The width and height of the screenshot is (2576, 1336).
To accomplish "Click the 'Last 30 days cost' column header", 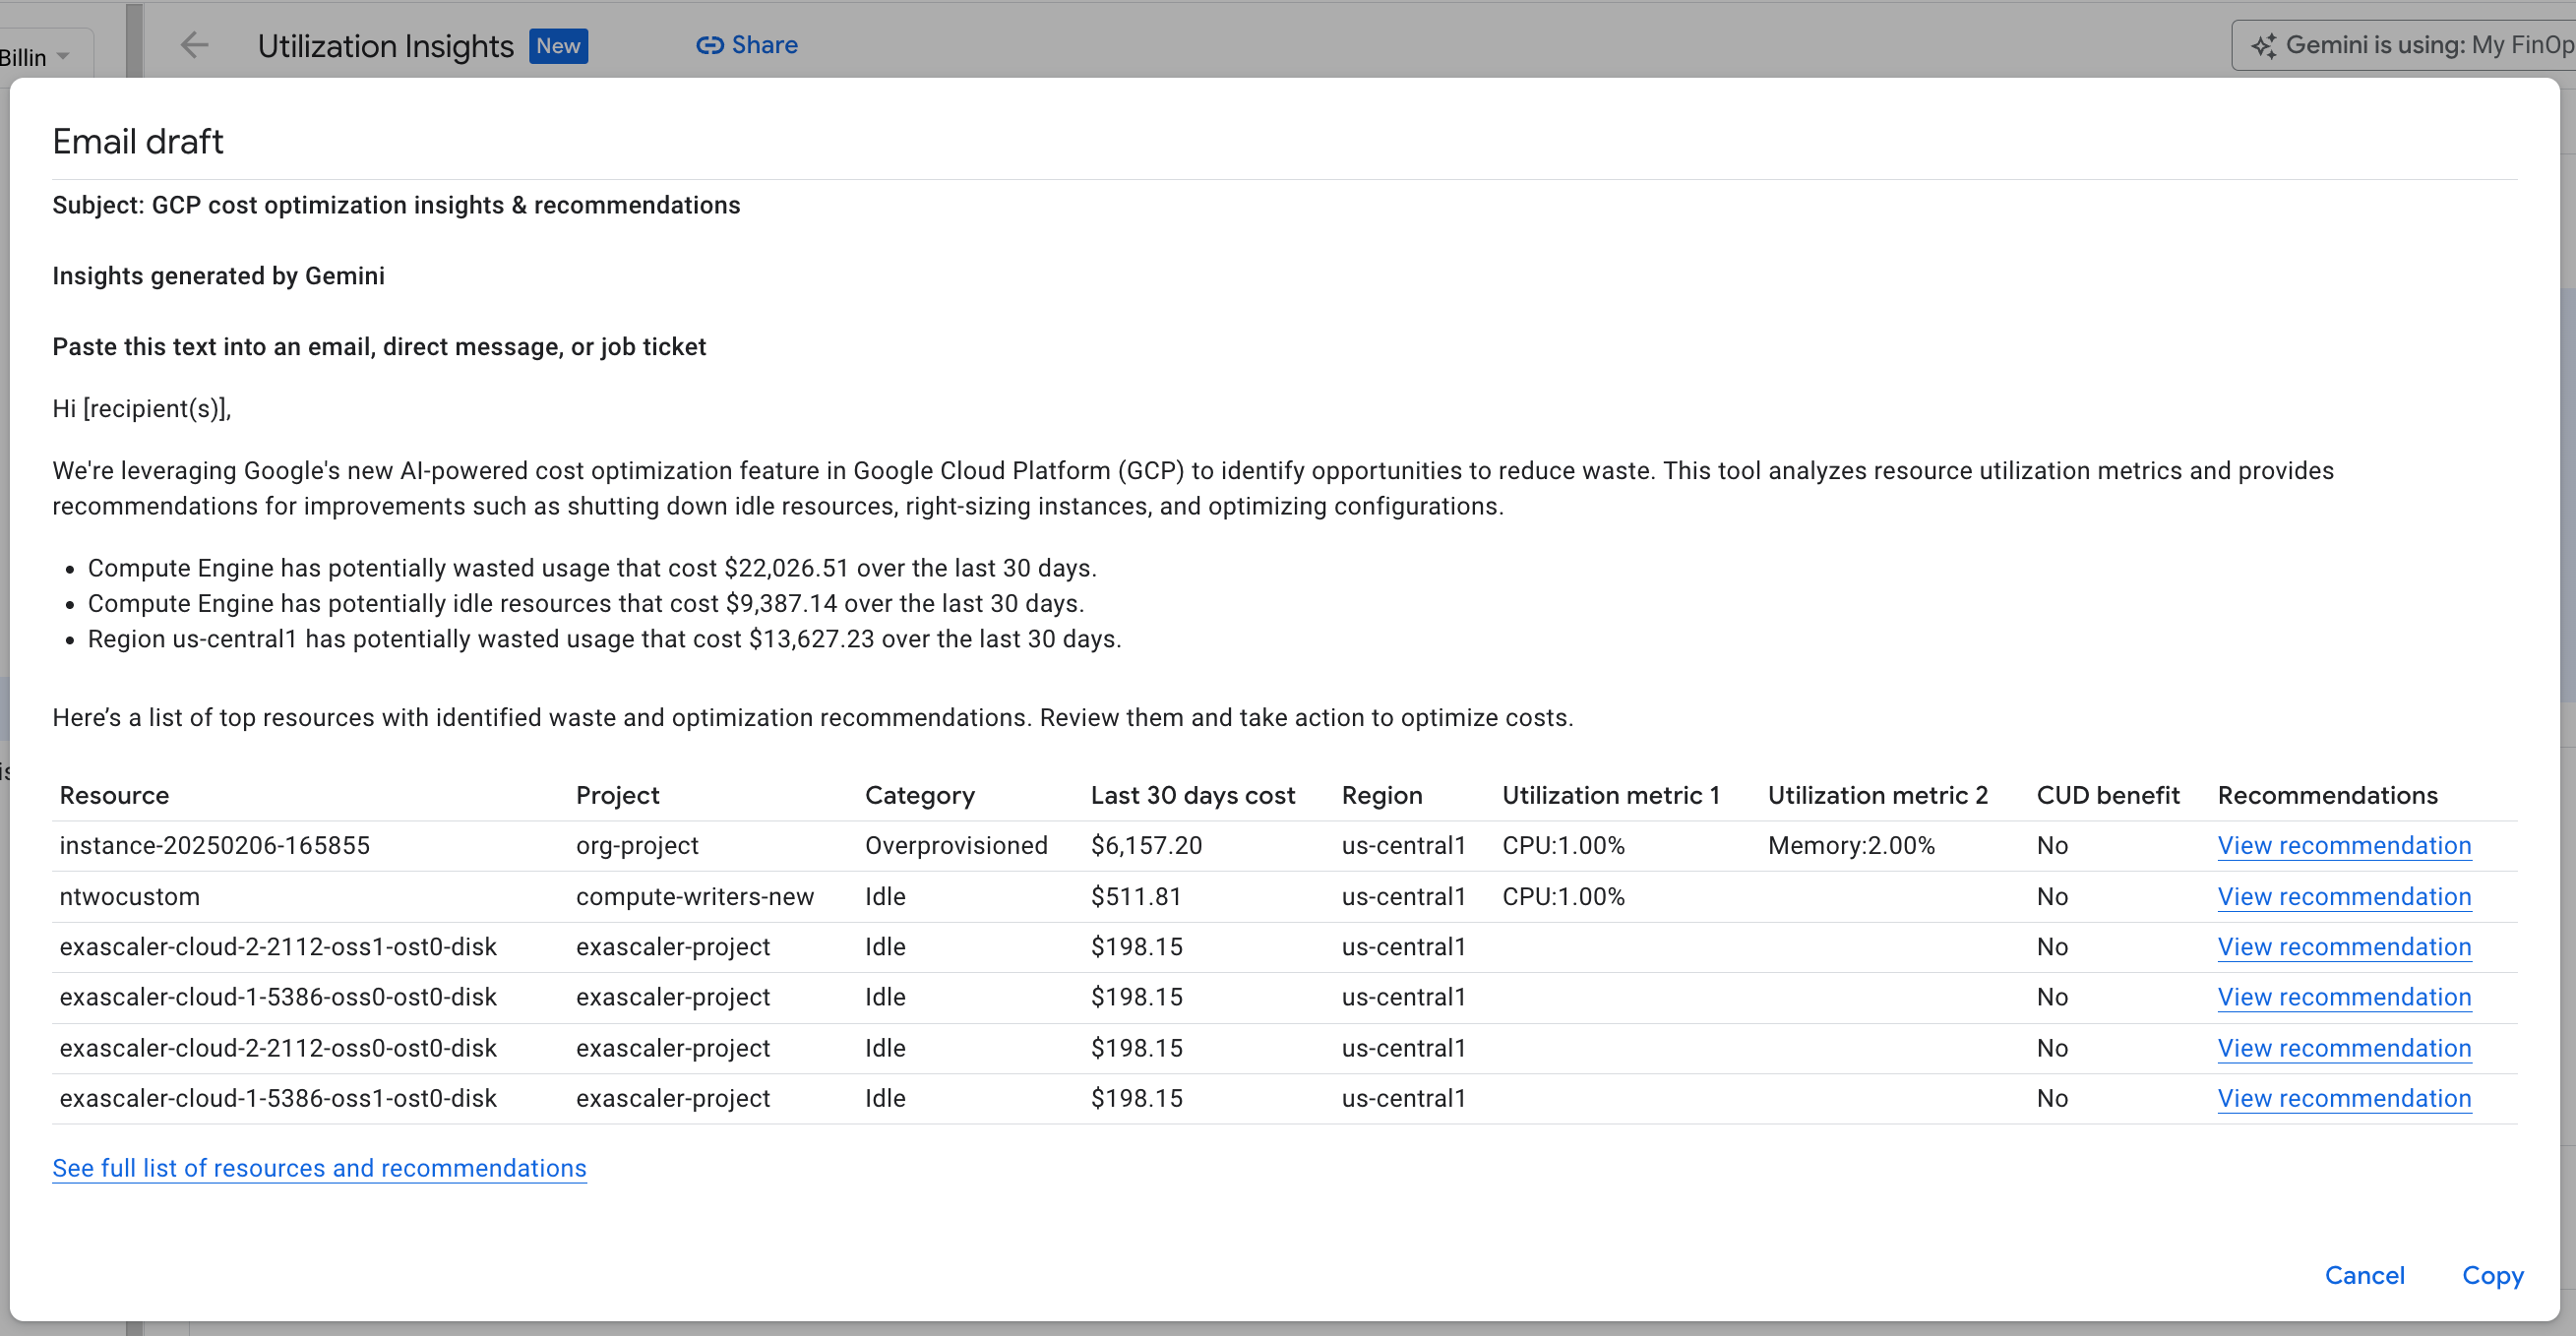I will [x=1193, y=795].
